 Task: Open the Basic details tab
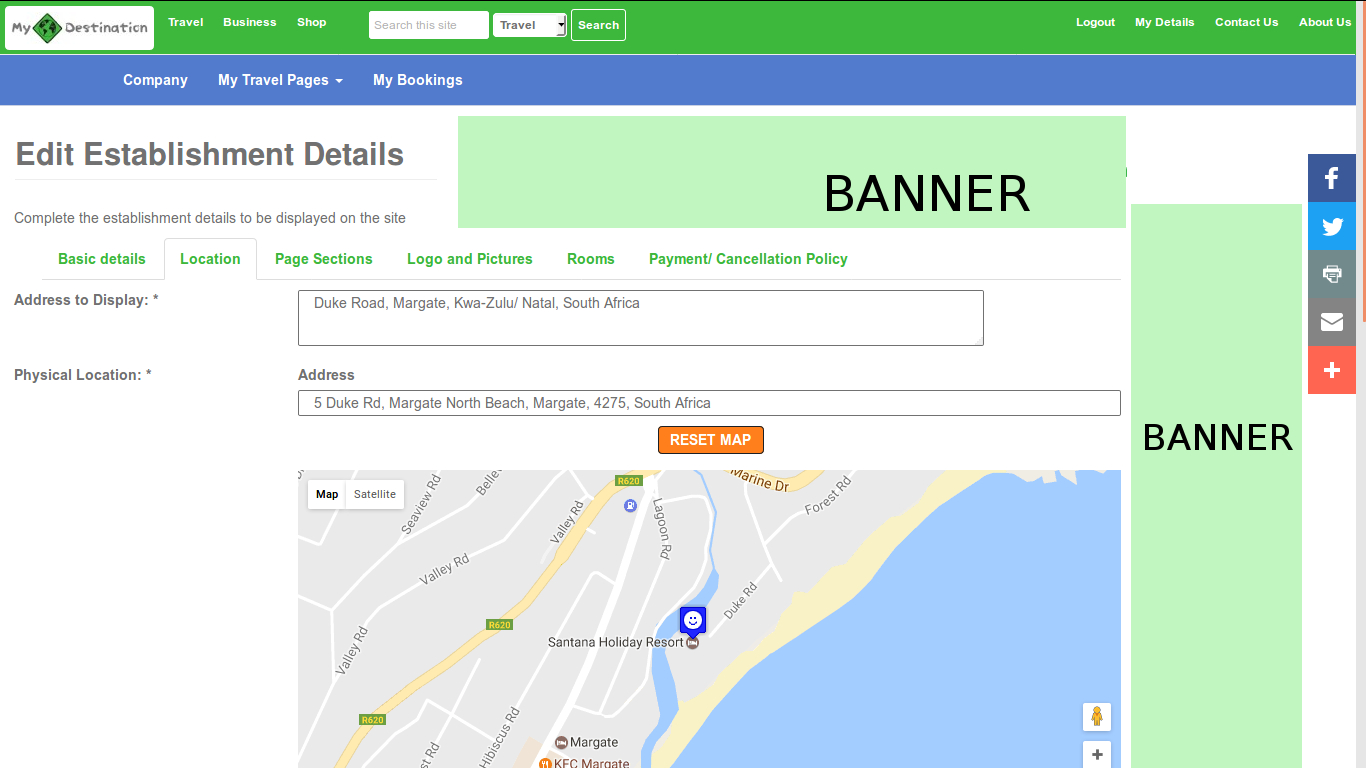point(102,259)
